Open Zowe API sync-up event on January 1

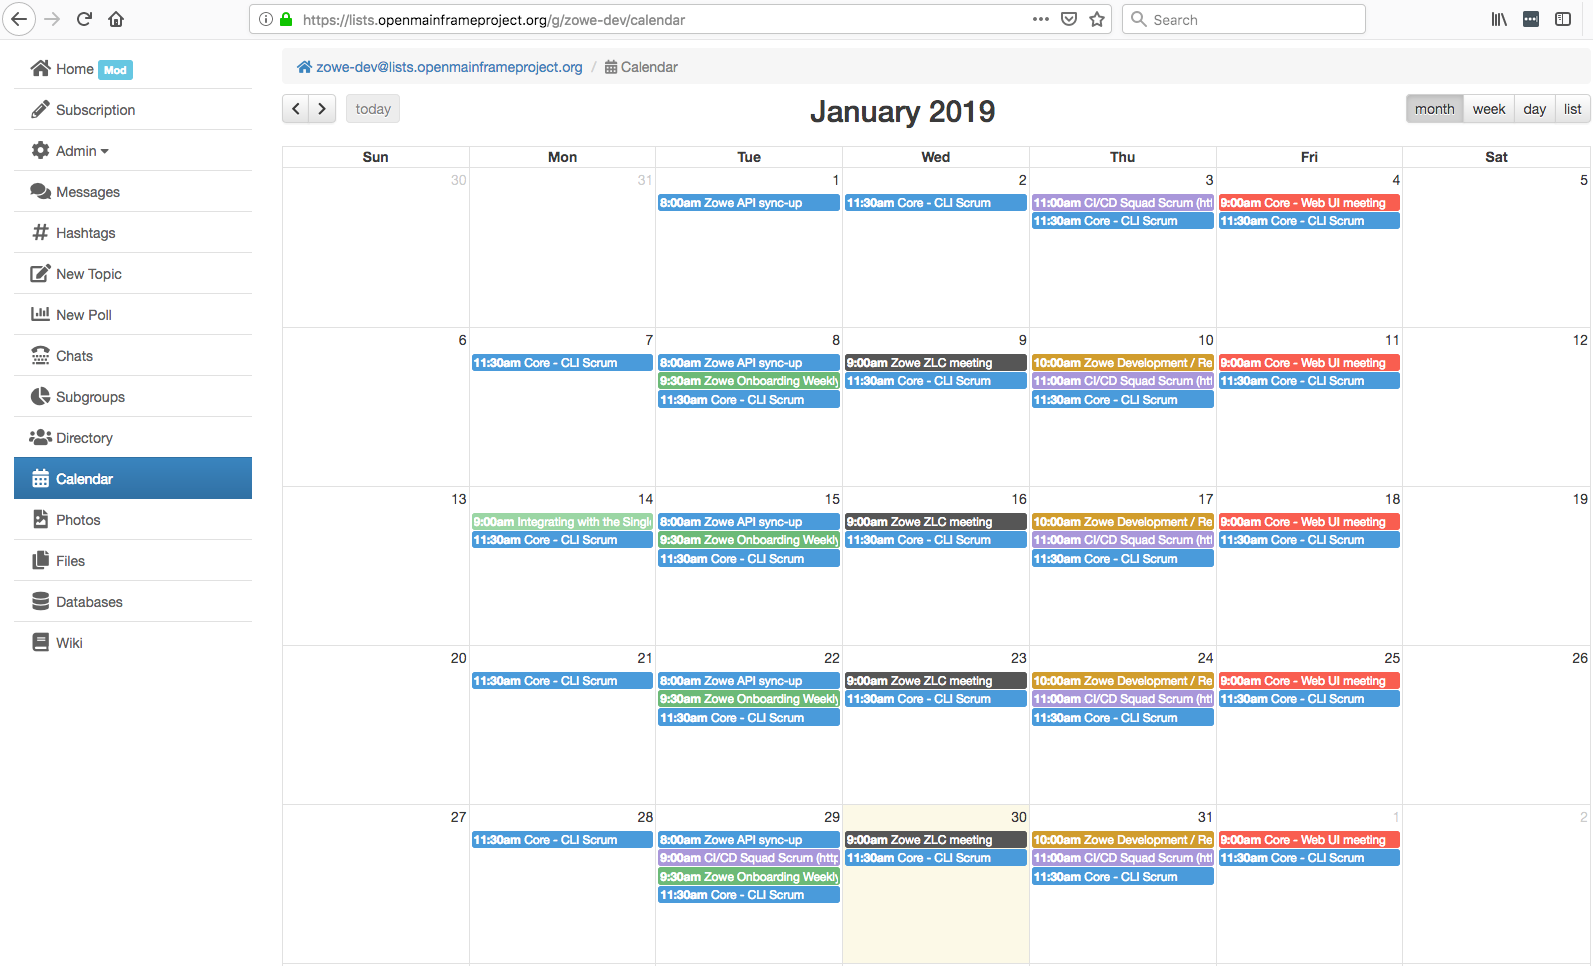pos(749,203)
